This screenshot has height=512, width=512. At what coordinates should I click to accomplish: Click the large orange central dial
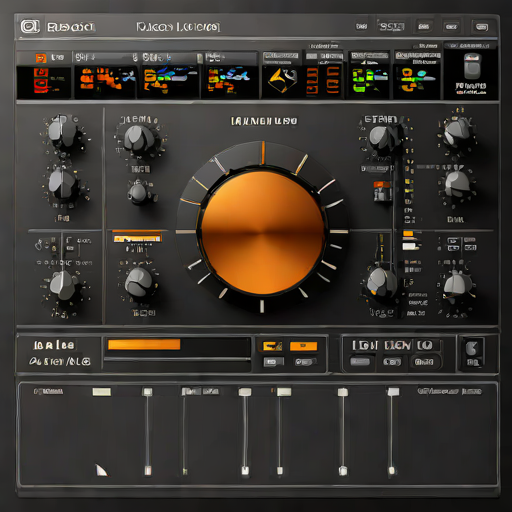[x=262, y=232]
